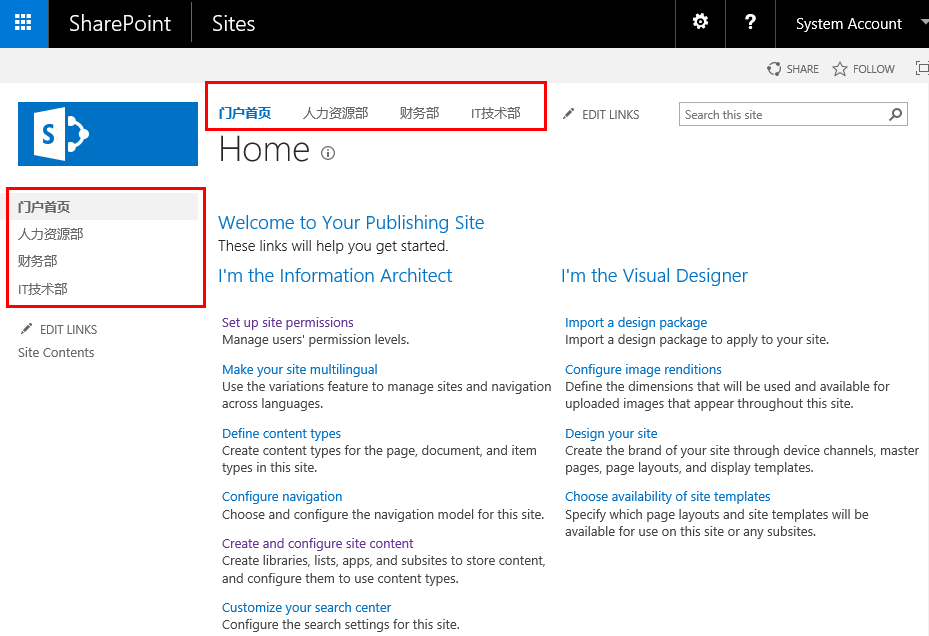Screen dimensions: 929x636
Task: Click the SharePoint site logo image
Action: [x=108, y=134]
